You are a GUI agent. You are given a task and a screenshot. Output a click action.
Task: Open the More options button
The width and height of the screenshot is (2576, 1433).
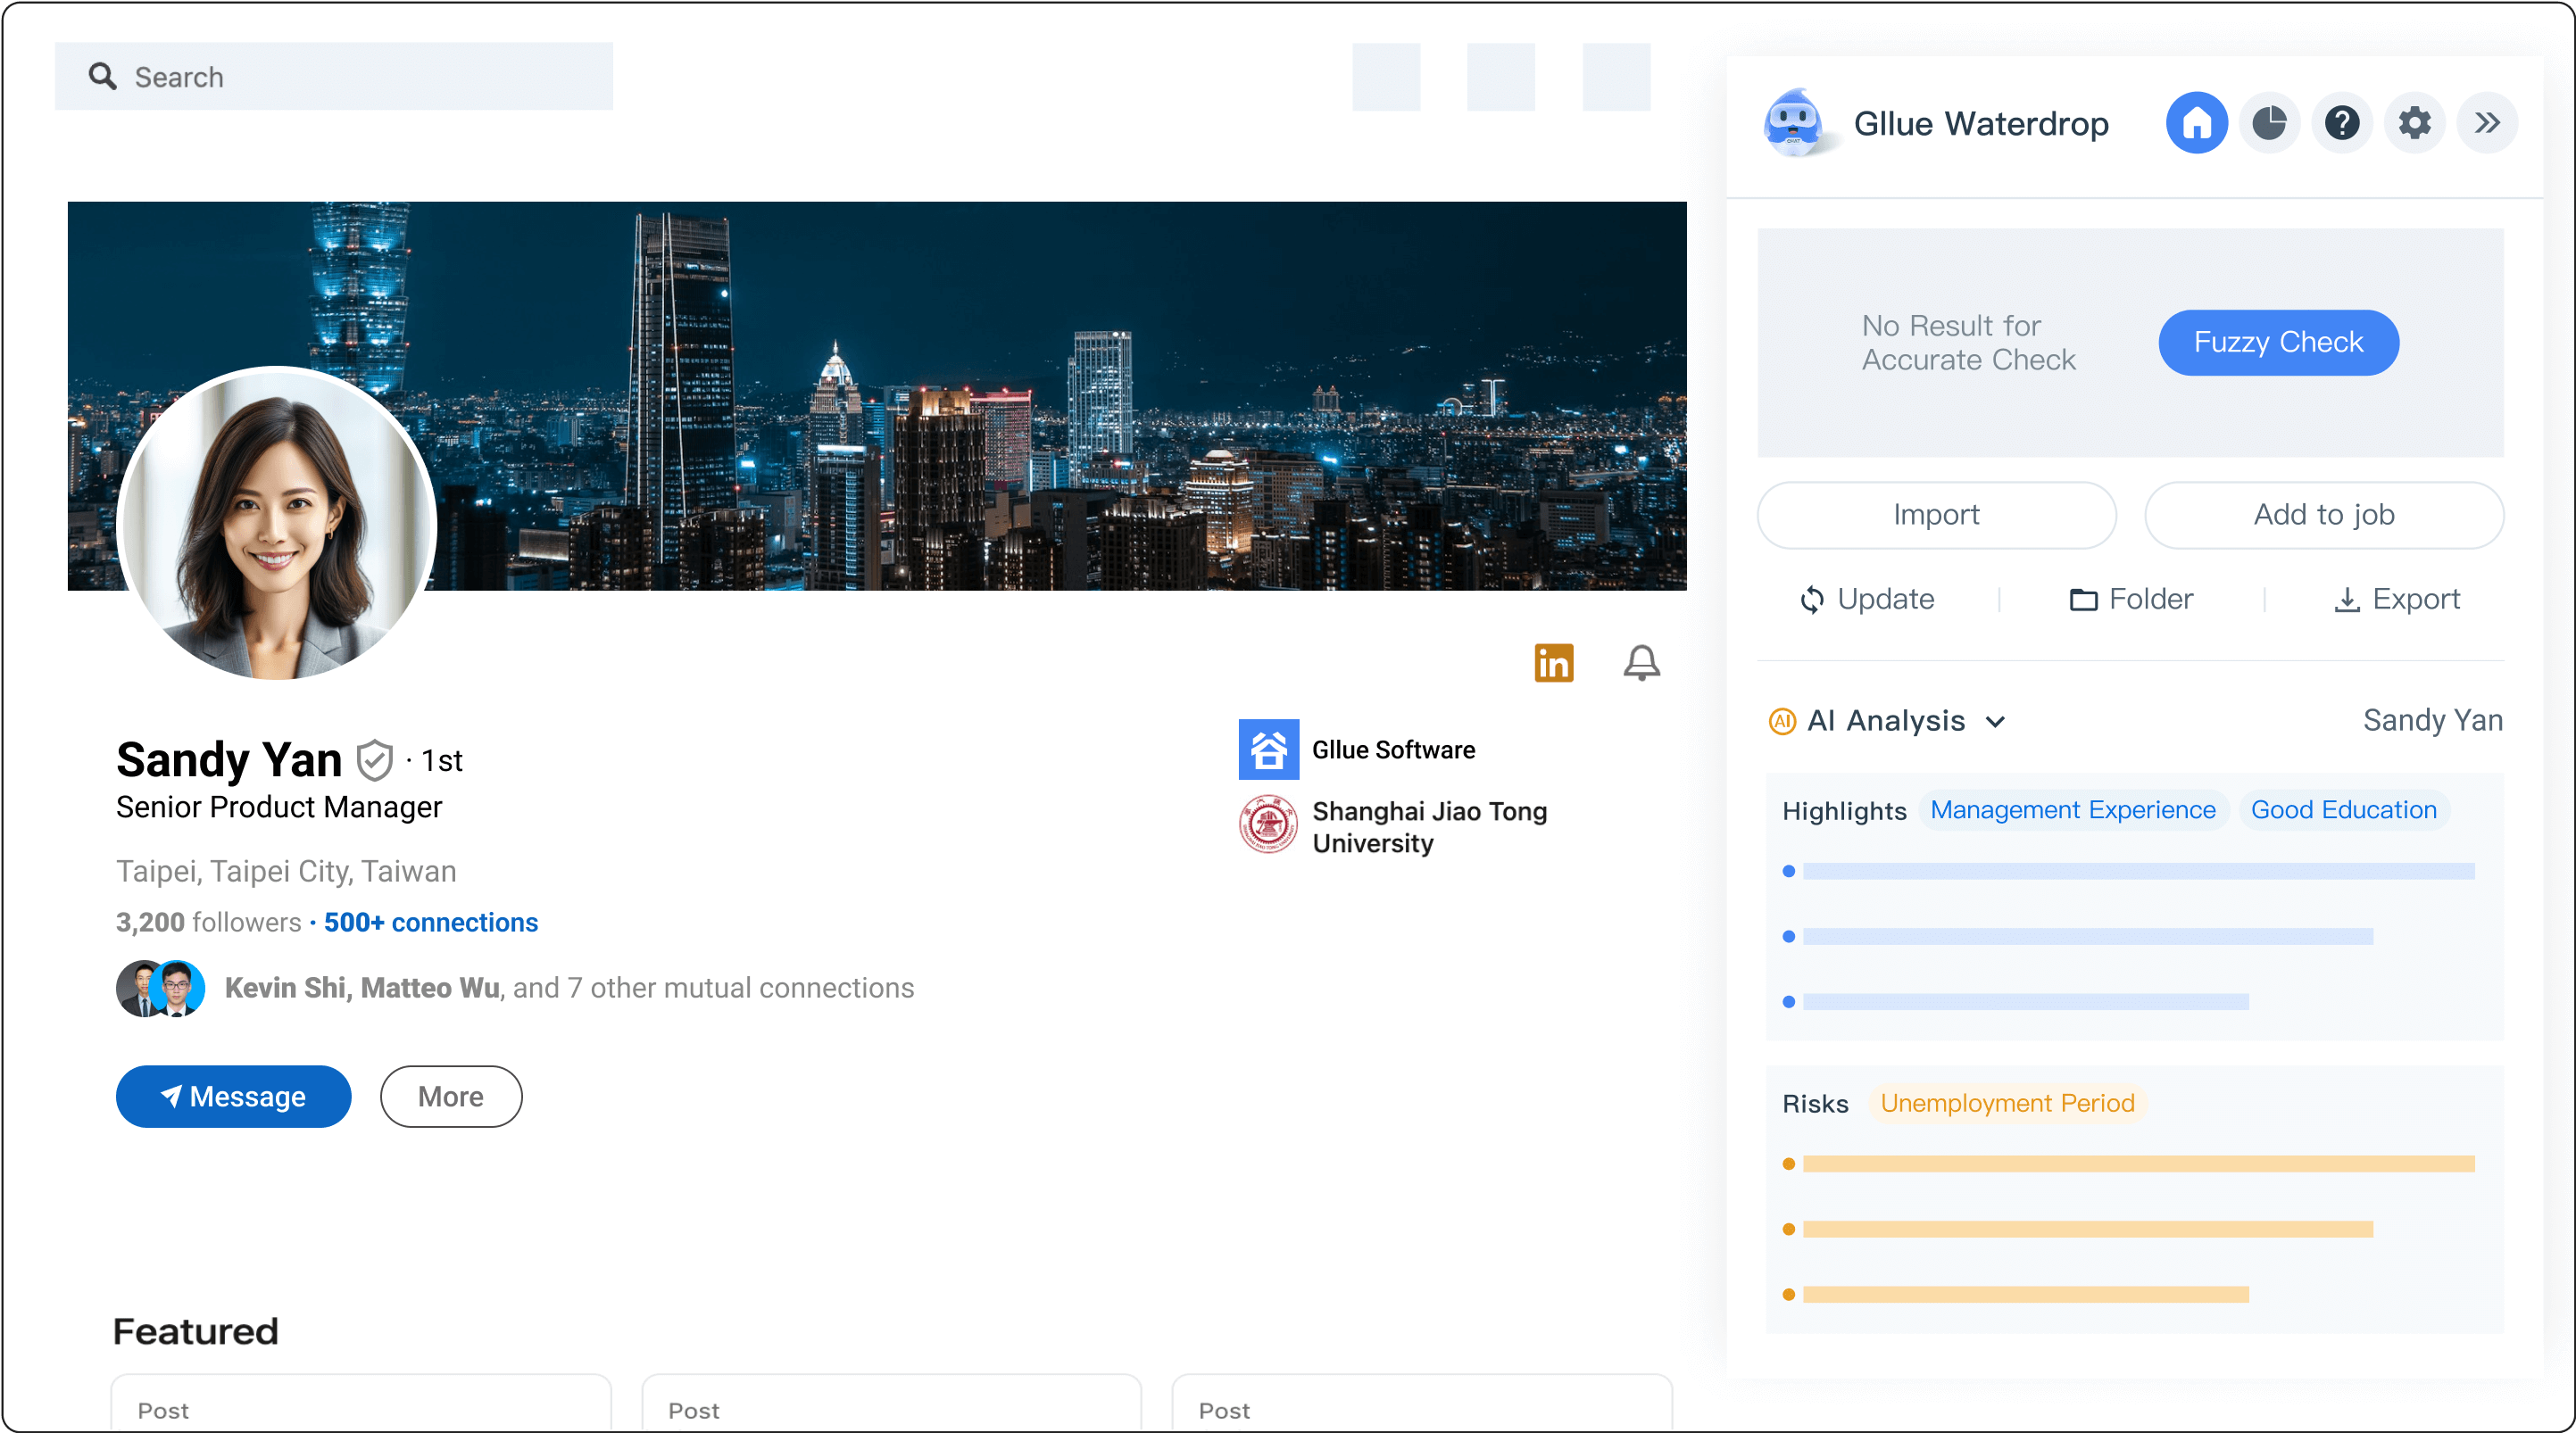(450, 1097)
